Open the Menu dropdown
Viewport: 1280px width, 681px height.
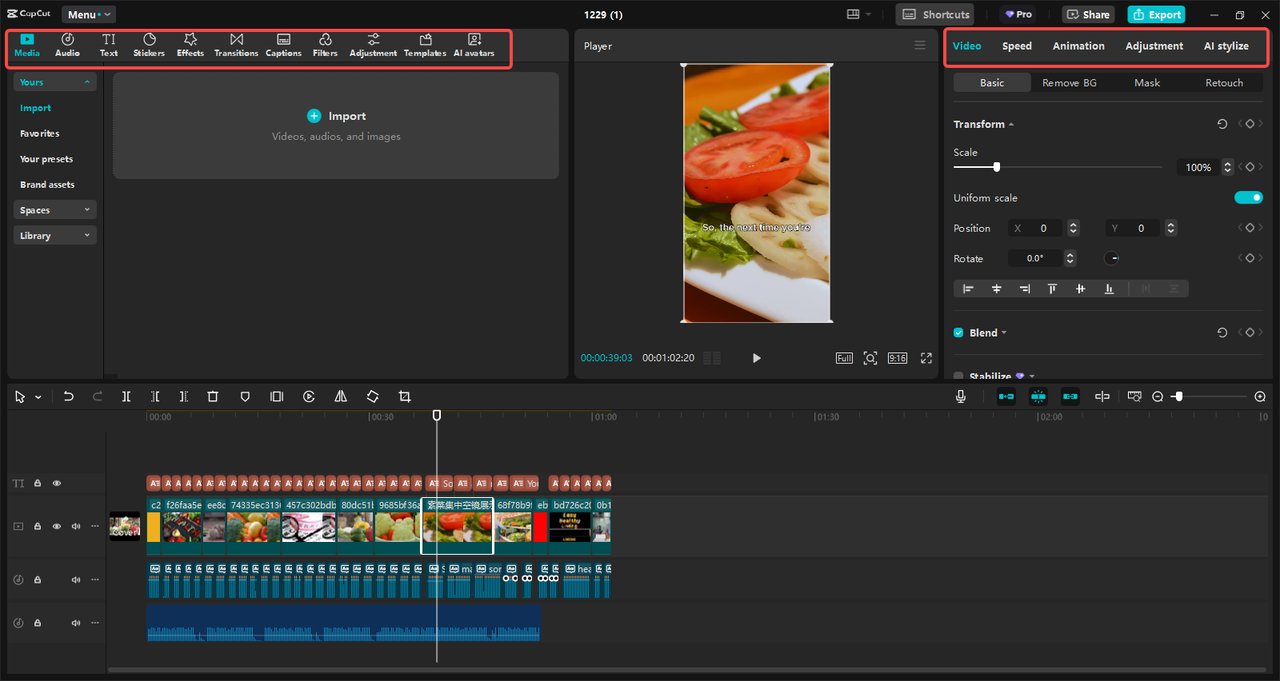tap(88, 15)
